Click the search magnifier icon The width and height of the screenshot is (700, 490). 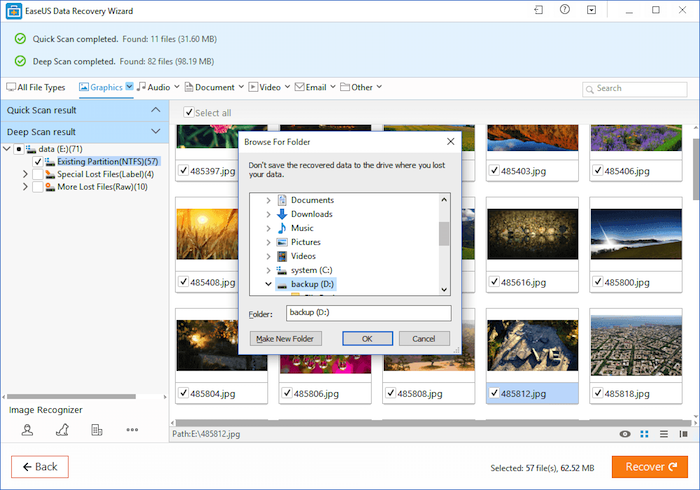click(589, 89)
